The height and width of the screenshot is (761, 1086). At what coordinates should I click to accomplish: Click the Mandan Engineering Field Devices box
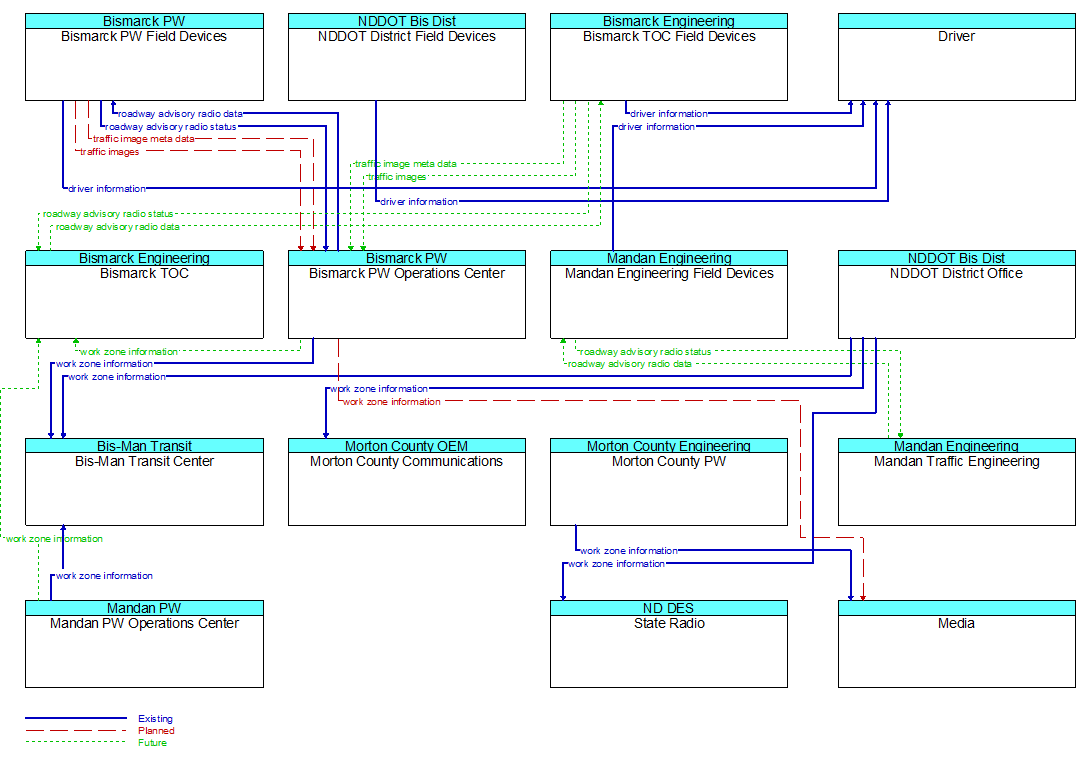pos(668,294)
